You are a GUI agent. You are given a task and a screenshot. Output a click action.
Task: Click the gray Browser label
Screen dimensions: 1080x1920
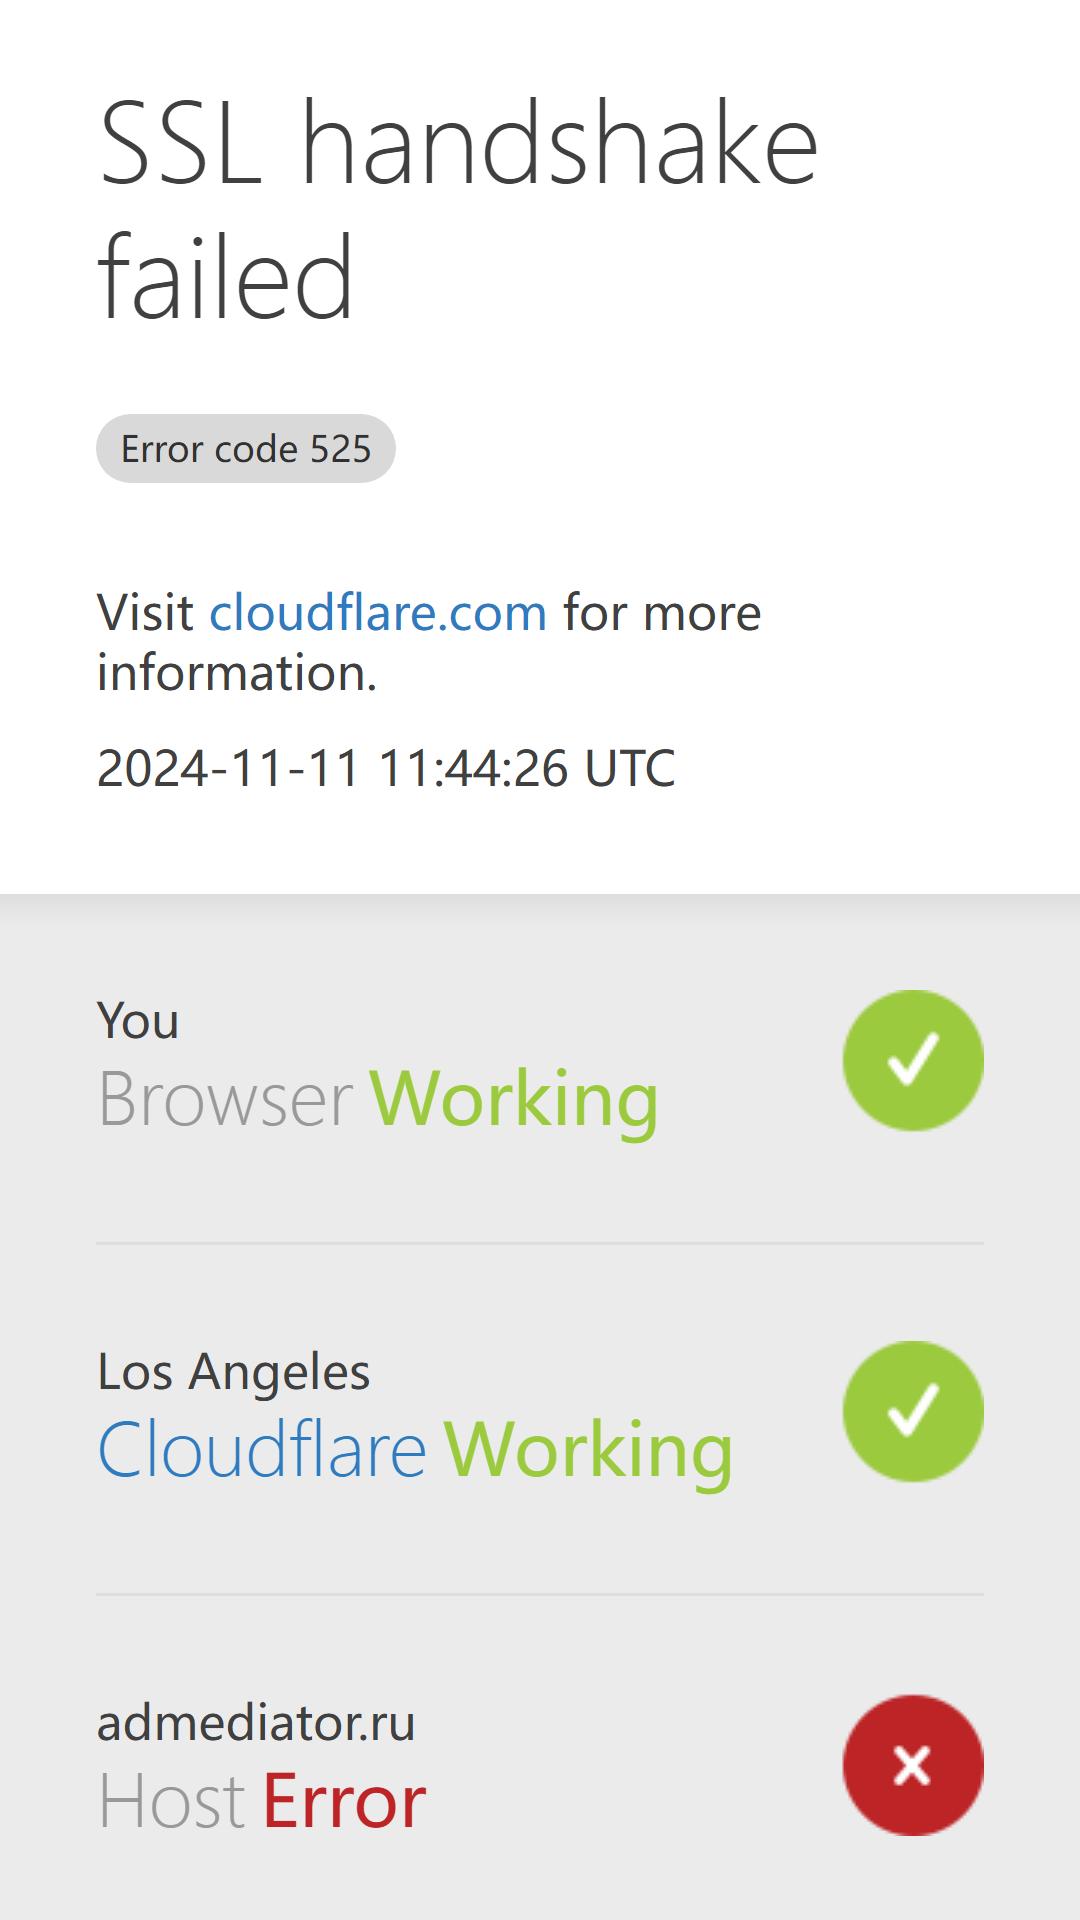(225, 1099)
